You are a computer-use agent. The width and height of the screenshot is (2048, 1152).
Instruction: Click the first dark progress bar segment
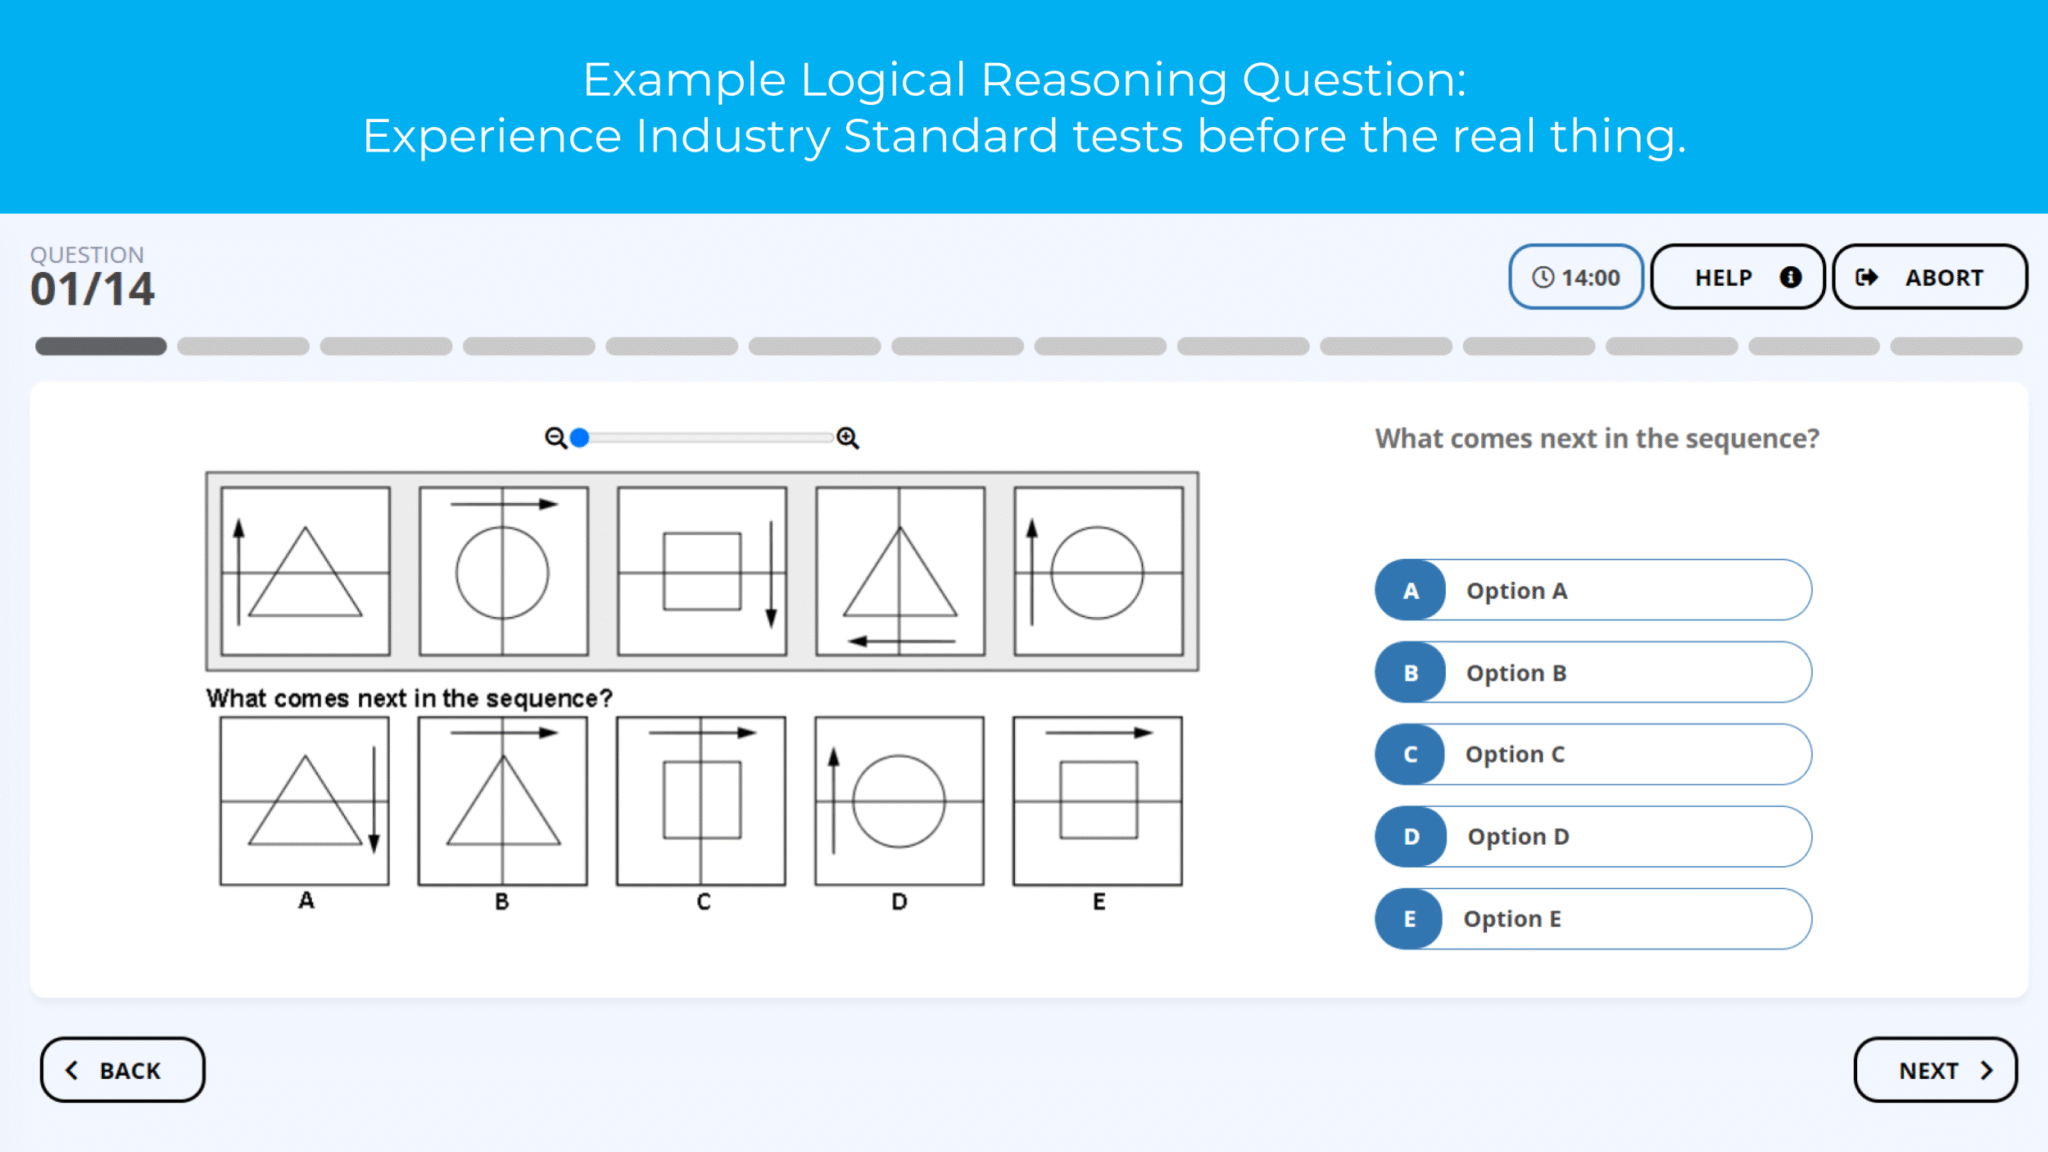pos(101,346)
